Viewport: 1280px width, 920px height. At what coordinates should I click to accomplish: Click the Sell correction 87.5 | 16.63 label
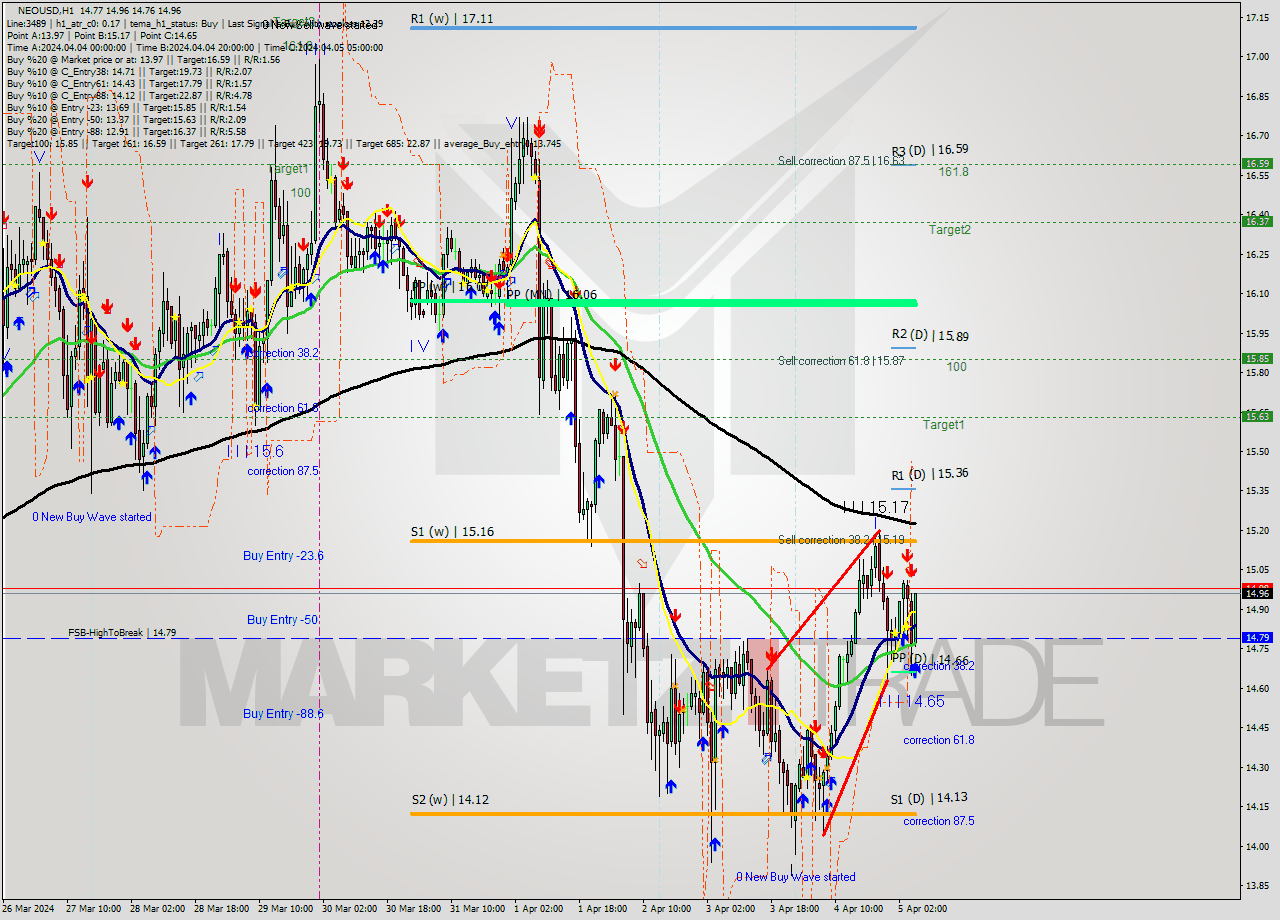tap(841, 161)
